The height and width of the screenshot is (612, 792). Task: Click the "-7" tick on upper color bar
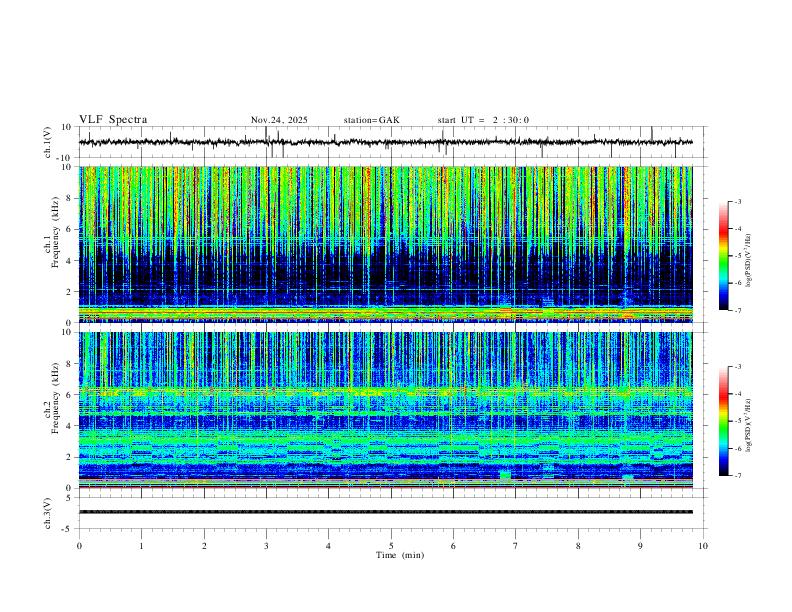pyautogui.click(x=737, y=310)
